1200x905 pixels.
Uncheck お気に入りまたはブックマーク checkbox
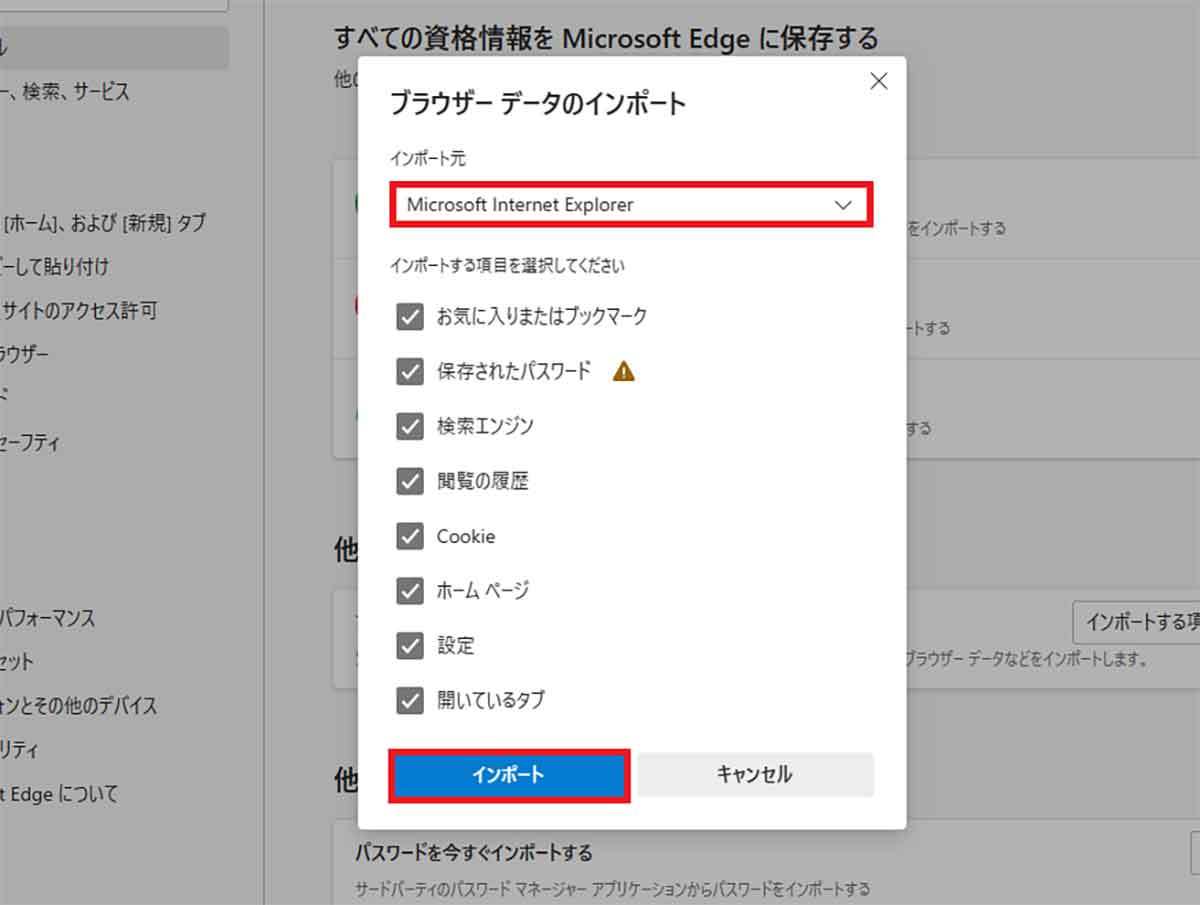coord(410,317)
